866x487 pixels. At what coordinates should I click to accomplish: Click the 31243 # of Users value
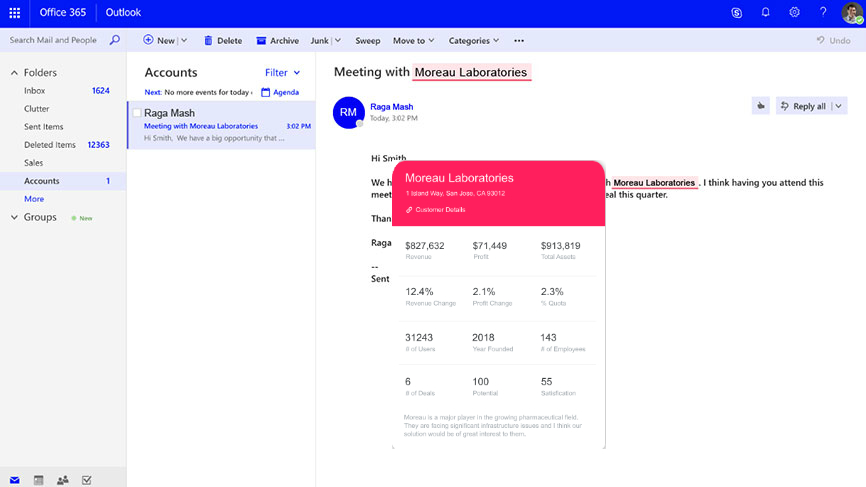[x=419, y=337]
